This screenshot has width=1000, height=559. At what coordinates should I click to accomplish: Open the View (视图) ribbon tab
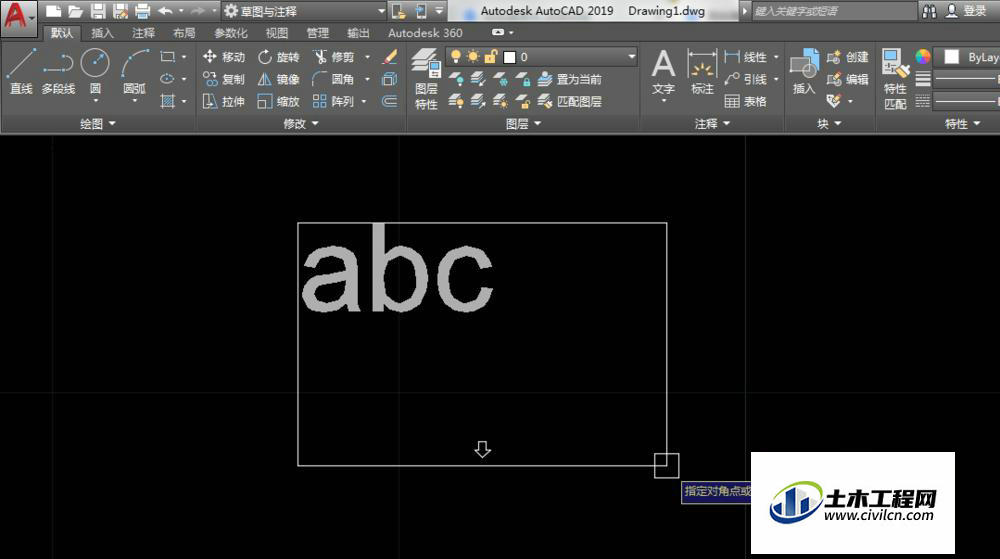[x=276, y=33]
